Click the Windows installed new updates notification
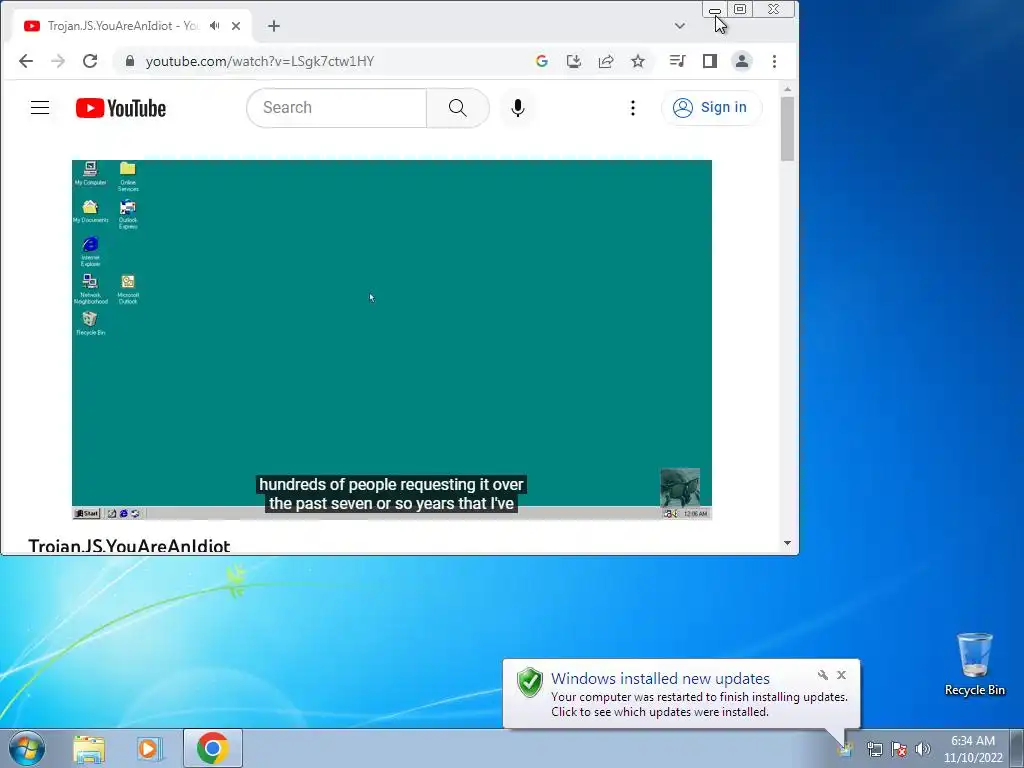 pyautogui.click(x=681, y=694)
